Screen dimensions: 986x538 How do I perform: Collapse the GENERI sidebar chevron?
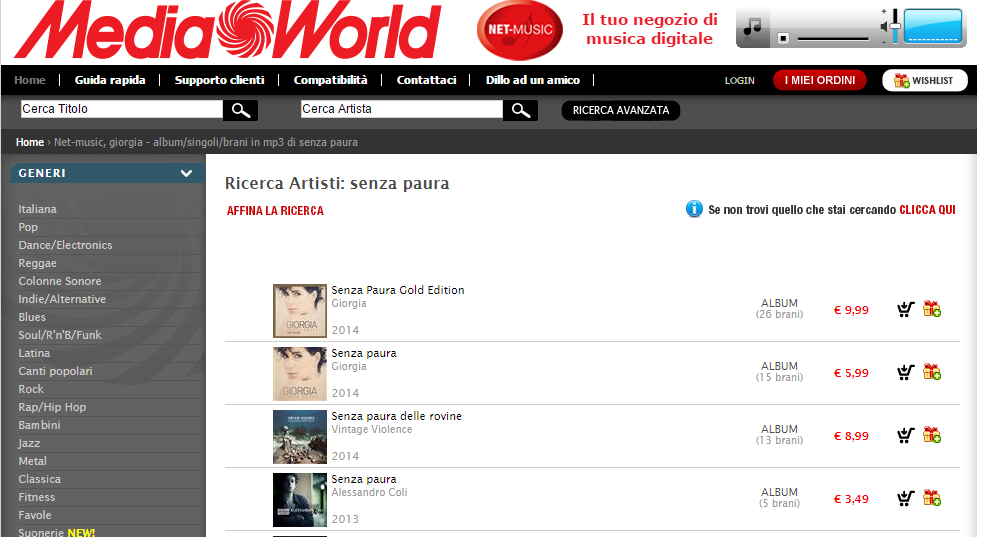[x=186, y=173]
